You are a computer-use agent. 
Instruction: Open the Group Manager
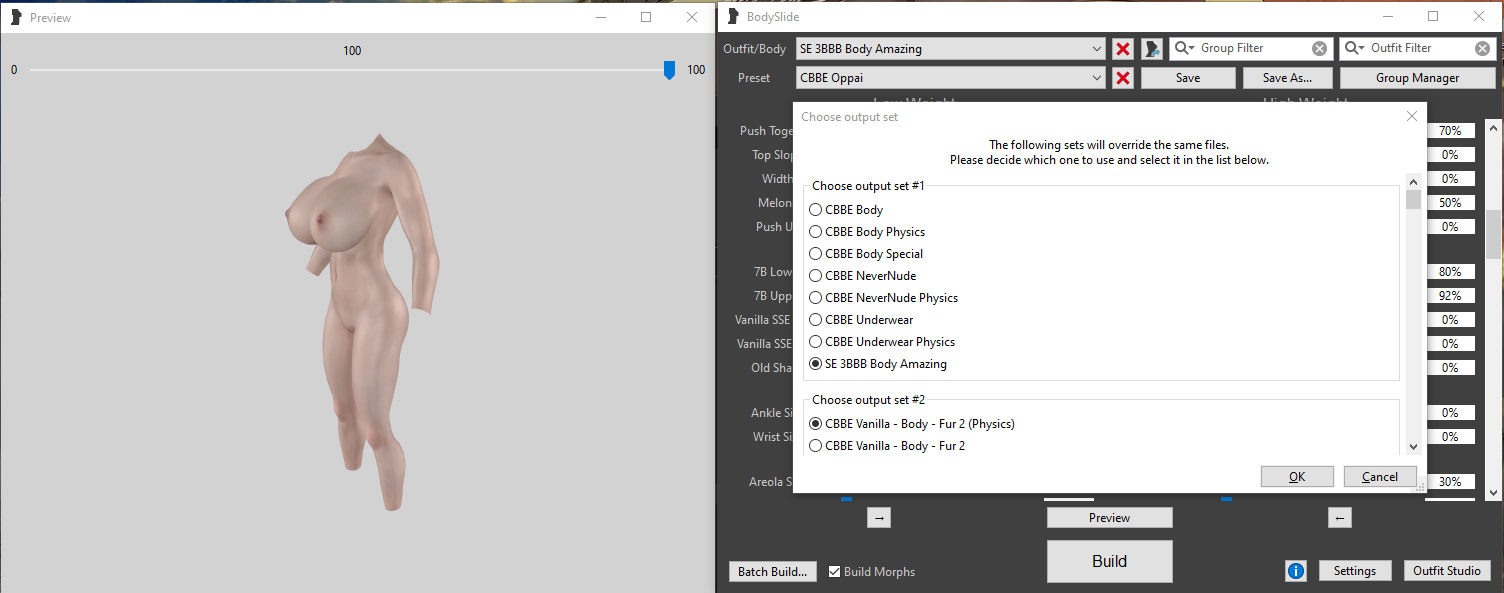coord(1417,78)
